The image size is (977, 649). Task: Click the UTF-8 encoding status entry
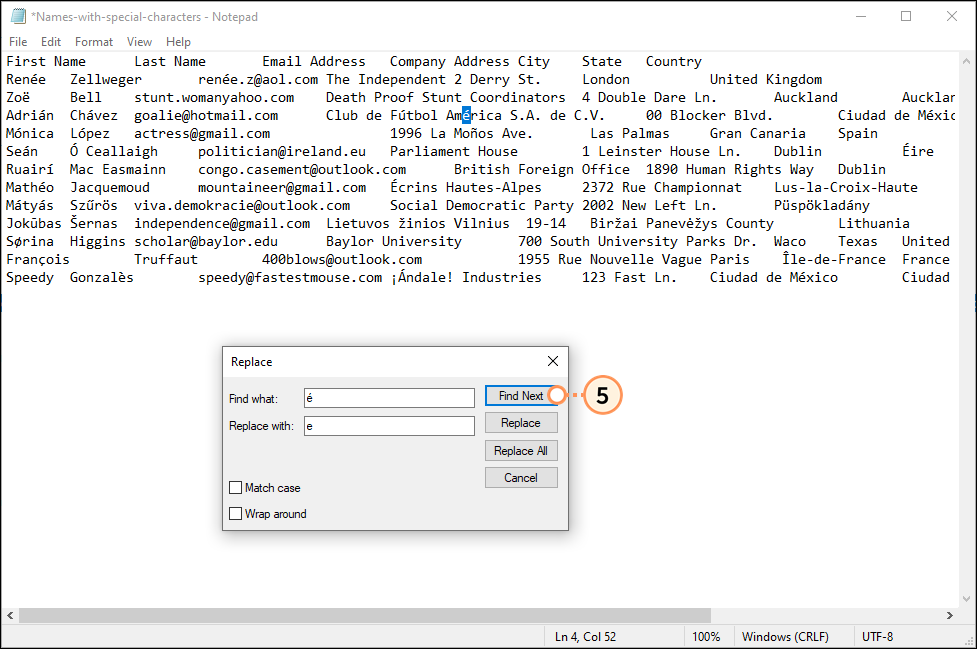[x=877, y=637]
